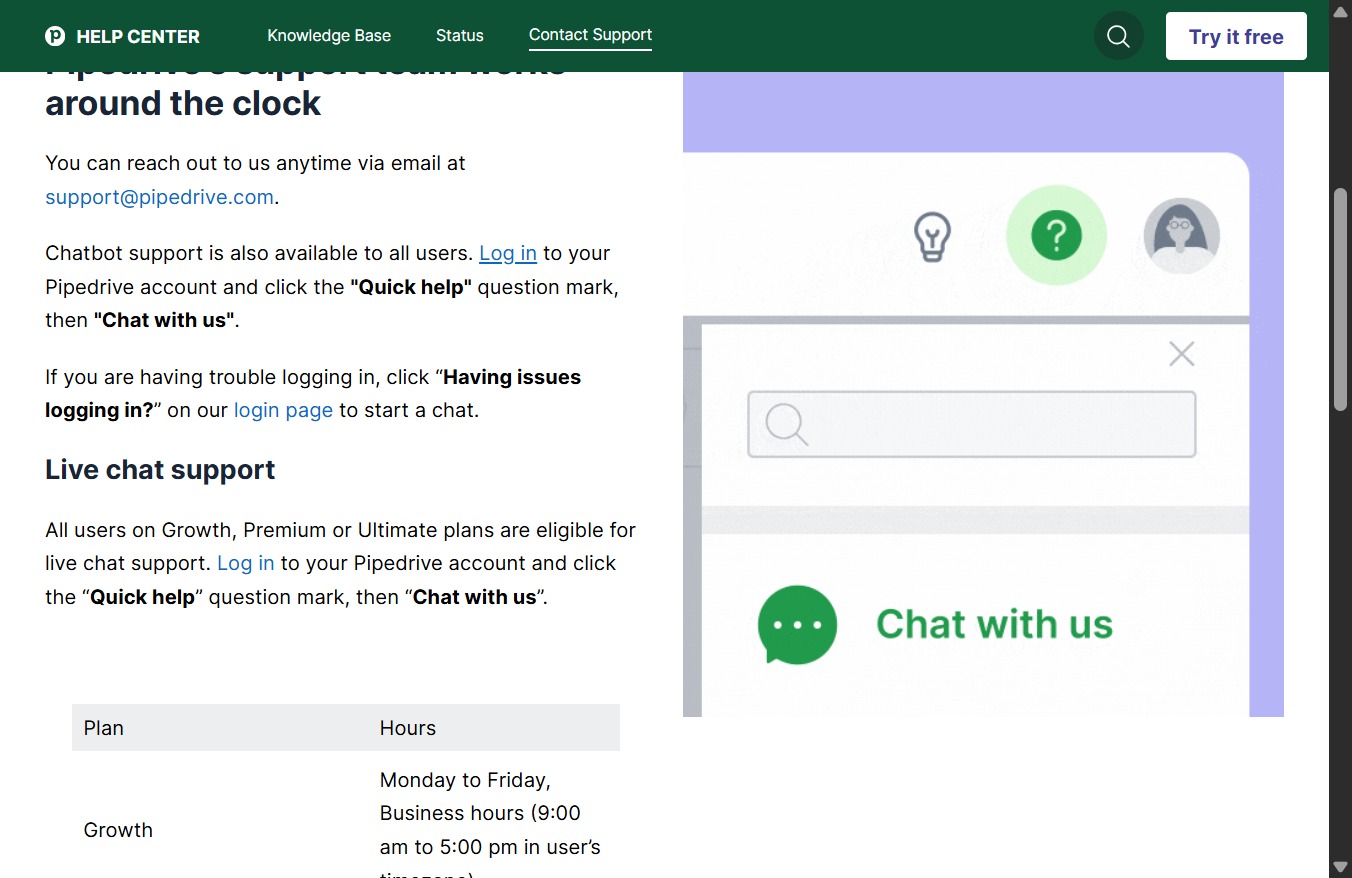Image resolution: width=1352 pixels, height=878 pixels.
Task: Click the Chat with us illustration text
Action: pos(994,624)
